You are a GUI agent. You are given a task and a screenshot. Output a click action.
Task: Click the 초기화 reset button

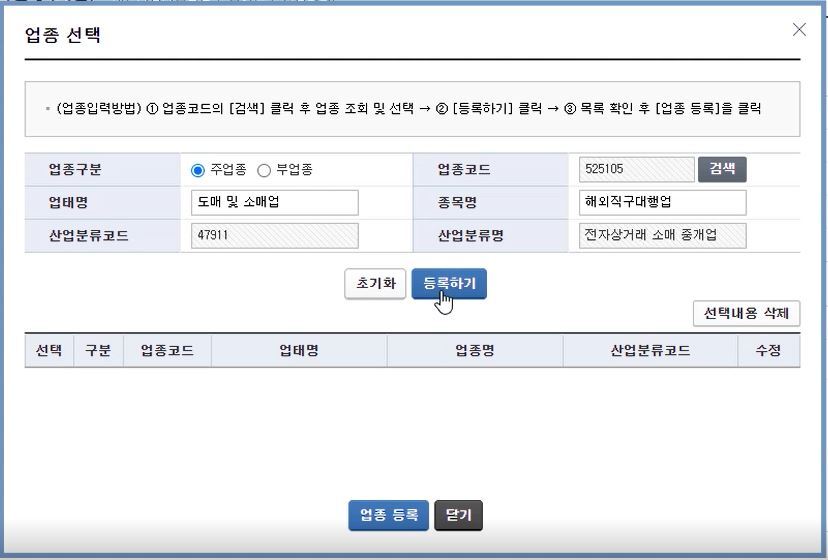point(375,284)
